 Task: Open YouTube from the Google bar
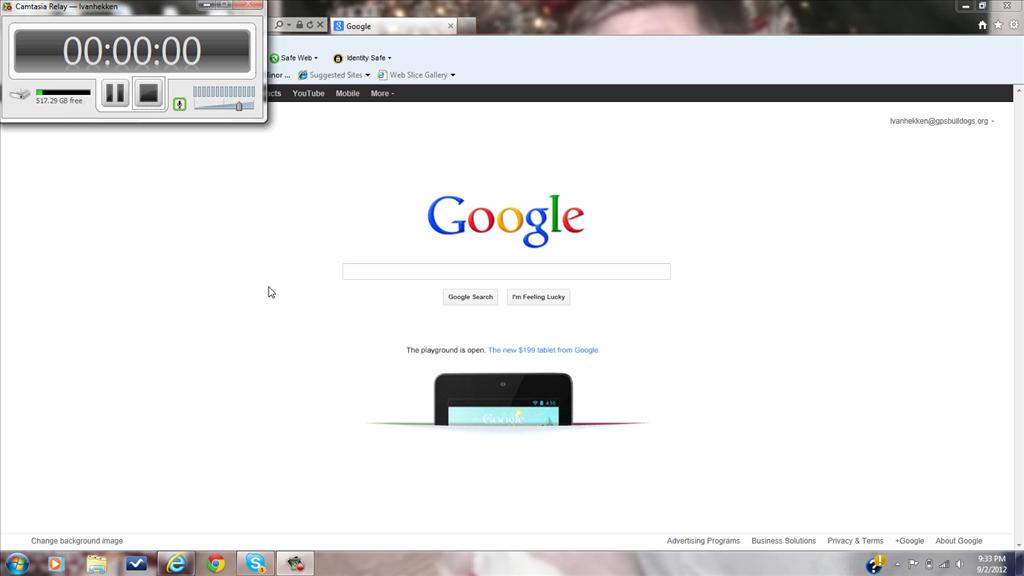click(x=308, y=93)
